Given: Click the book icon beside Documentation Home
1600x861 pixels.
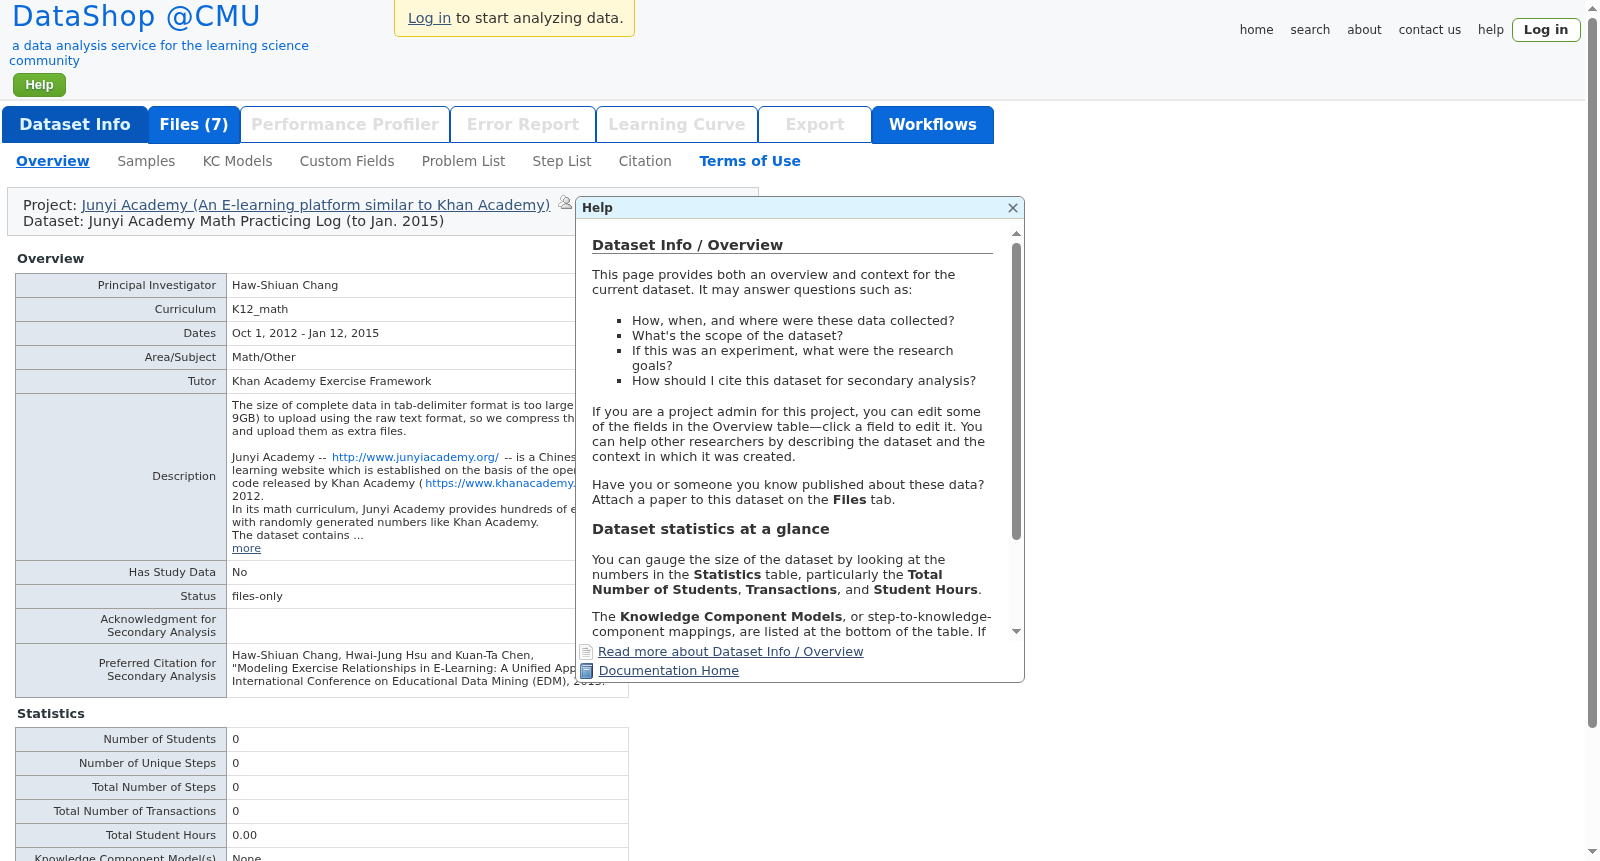Looking at the screenshot, I should 587,671.
